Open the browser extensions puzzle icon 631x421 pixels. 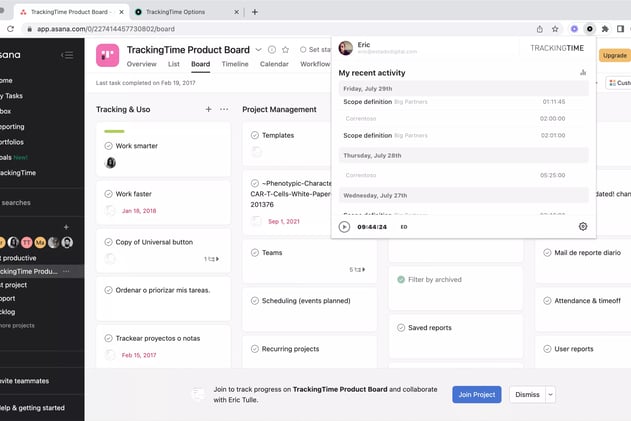[605, 29]
